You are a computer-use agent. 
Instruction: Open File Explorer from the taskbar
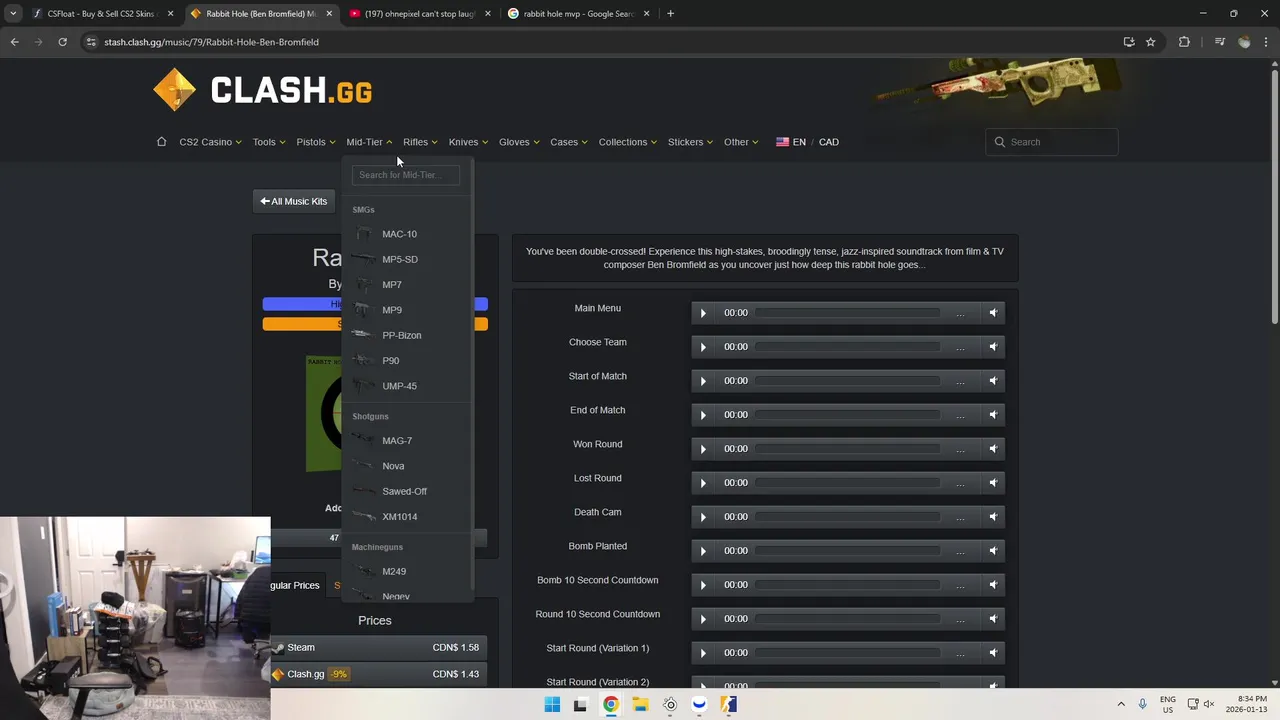(x=640, y=704)
